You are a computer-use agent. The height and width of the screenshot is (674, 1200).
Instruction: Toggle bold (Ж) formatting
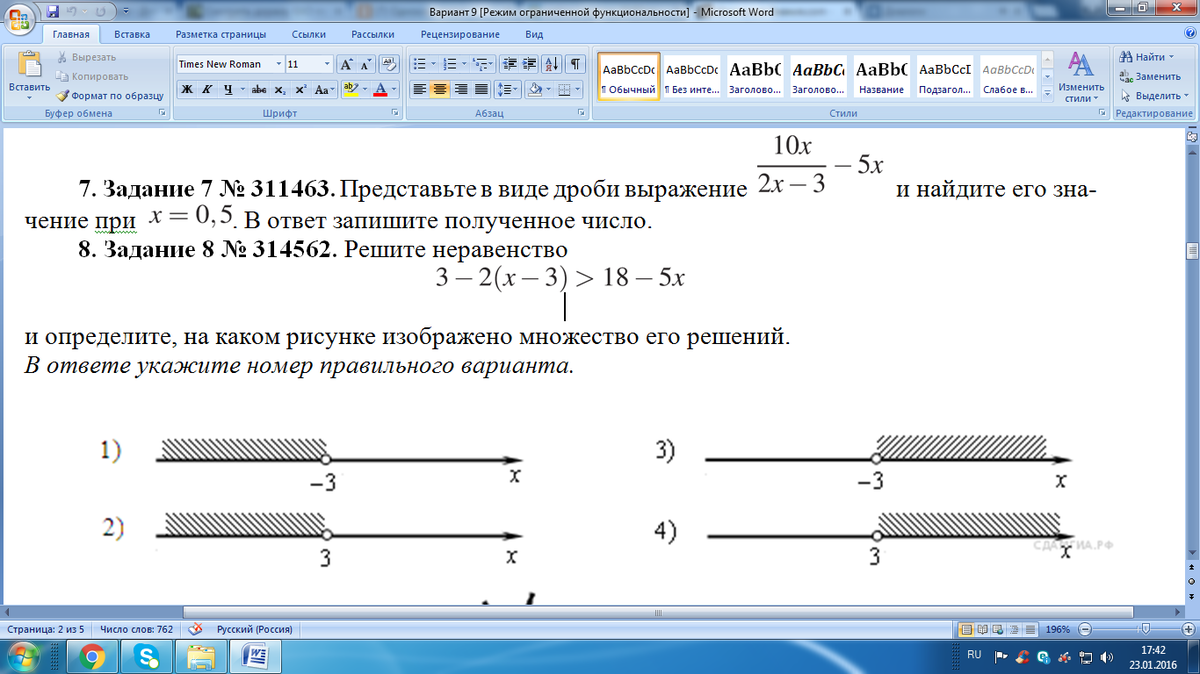187,89
